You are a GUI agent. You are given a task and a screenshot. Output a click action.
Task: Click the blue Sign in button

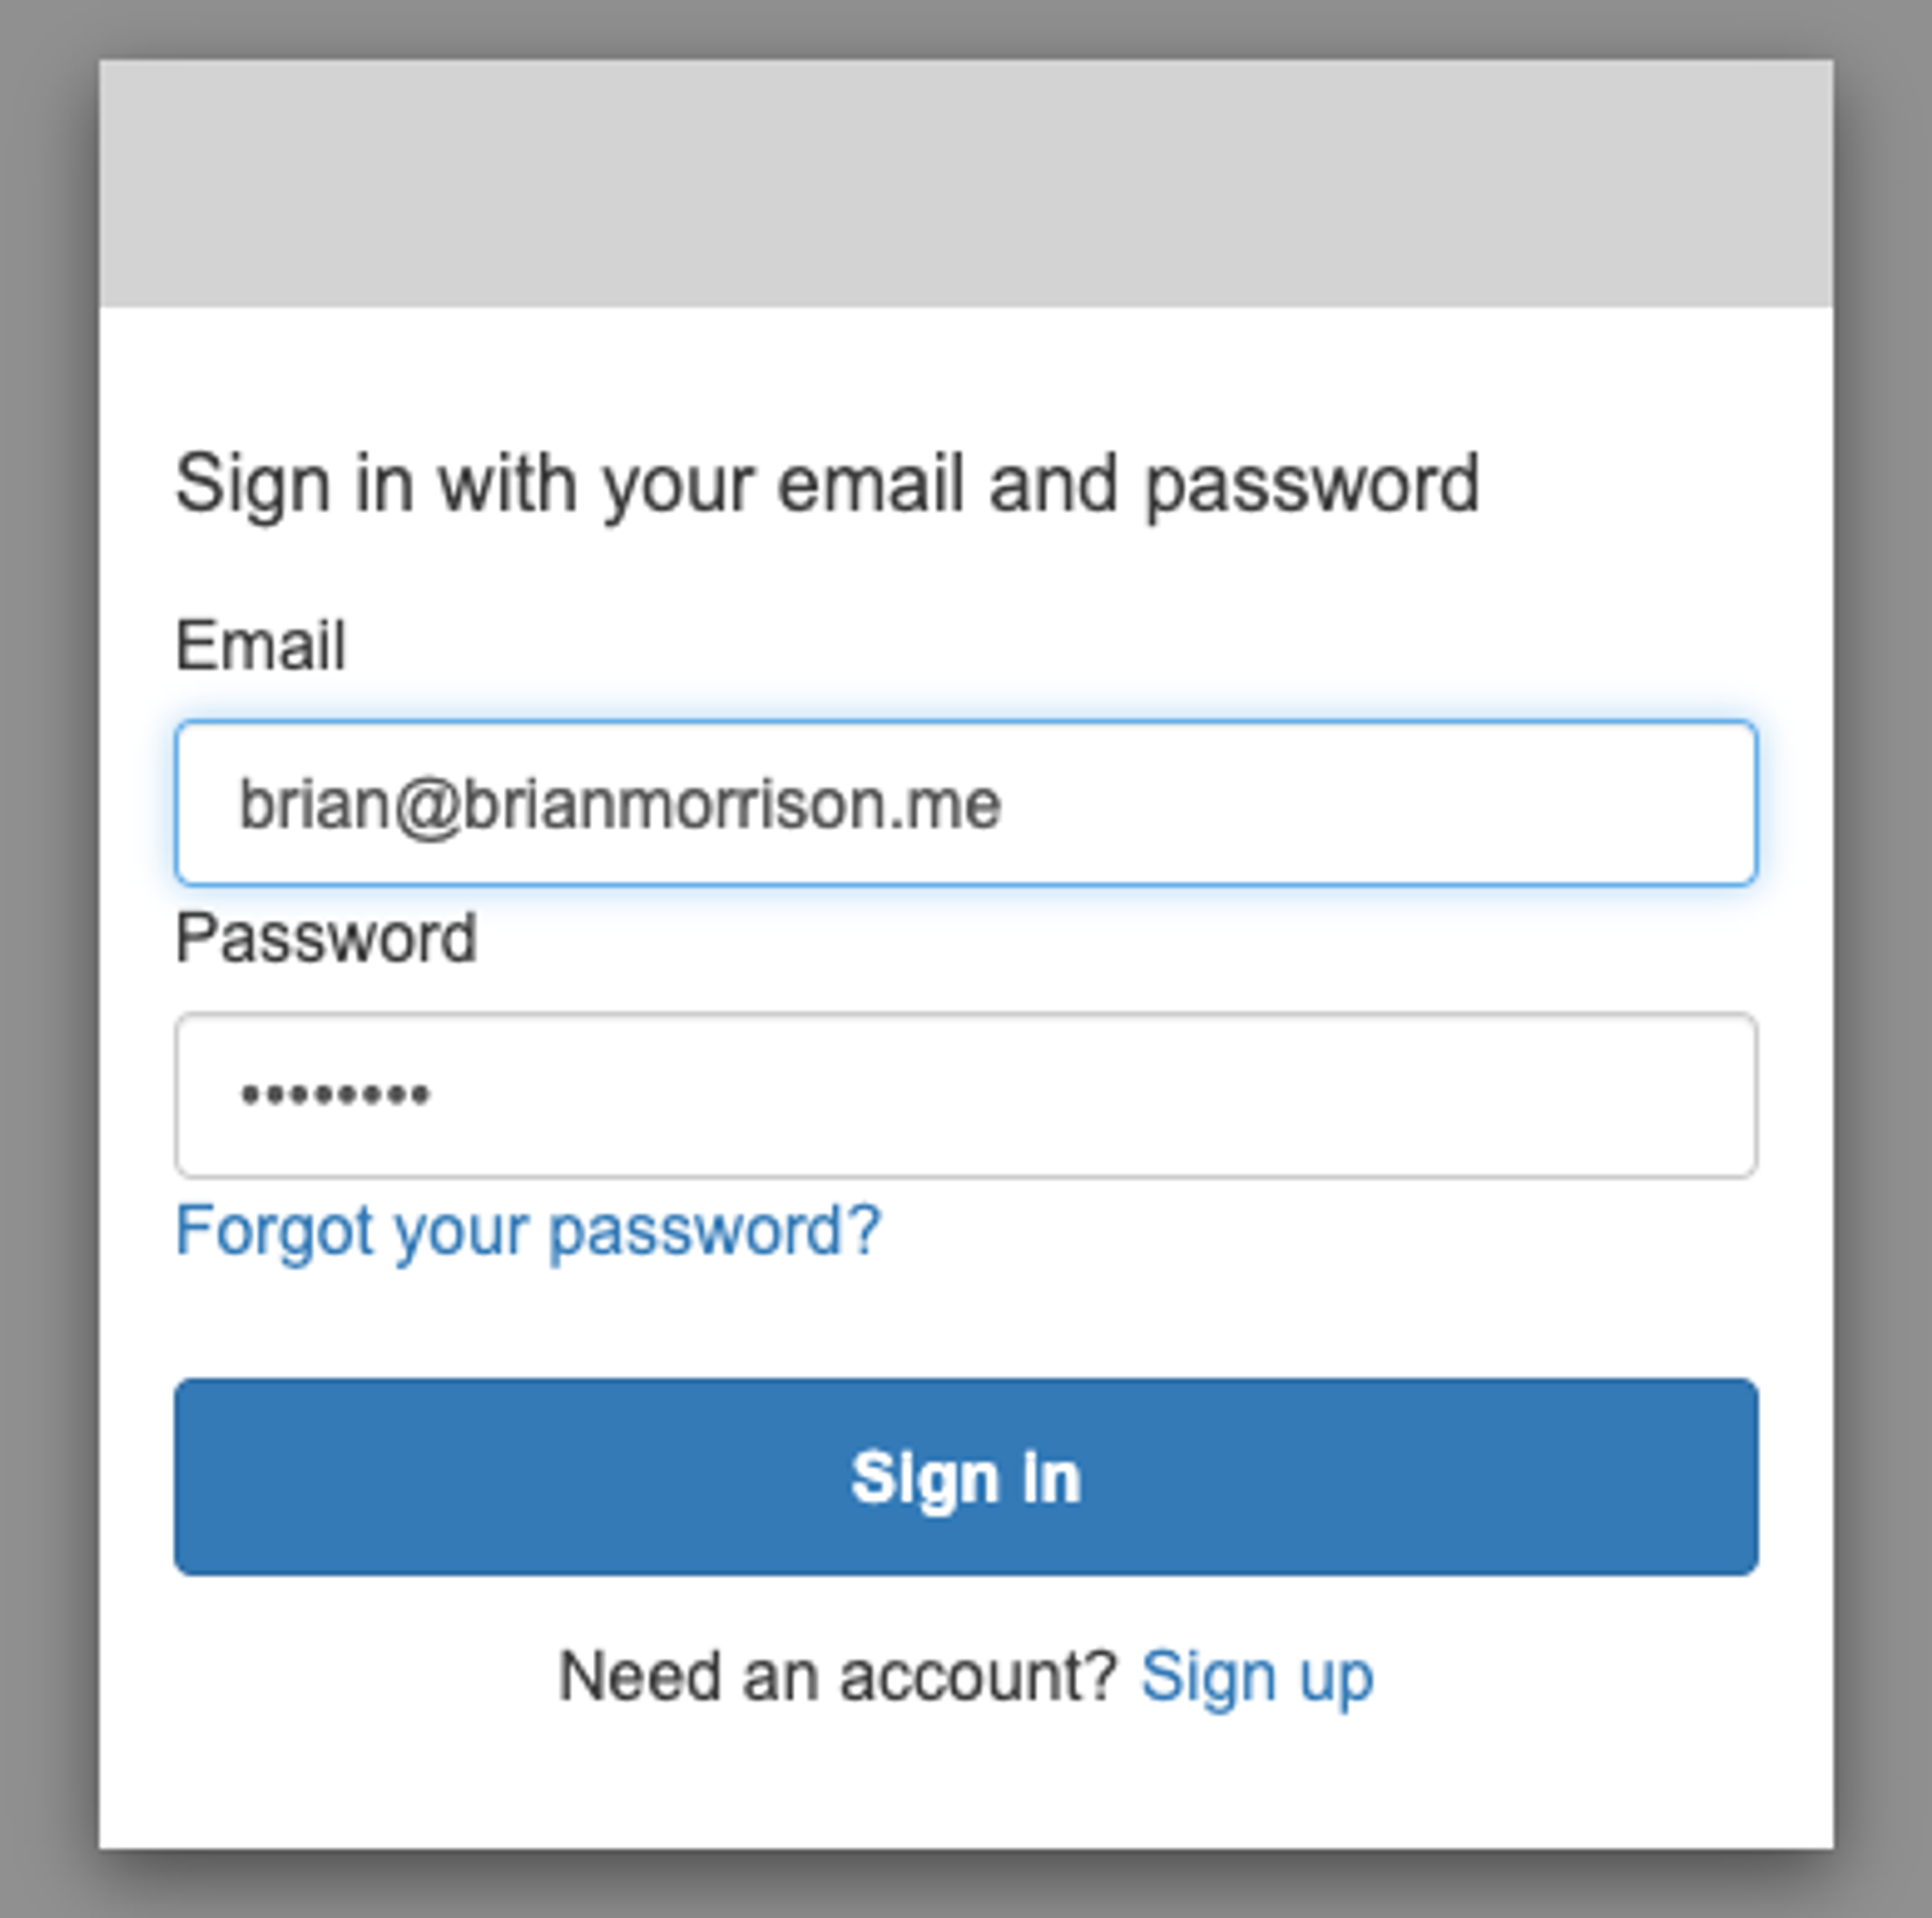[x=966, y=1477]
